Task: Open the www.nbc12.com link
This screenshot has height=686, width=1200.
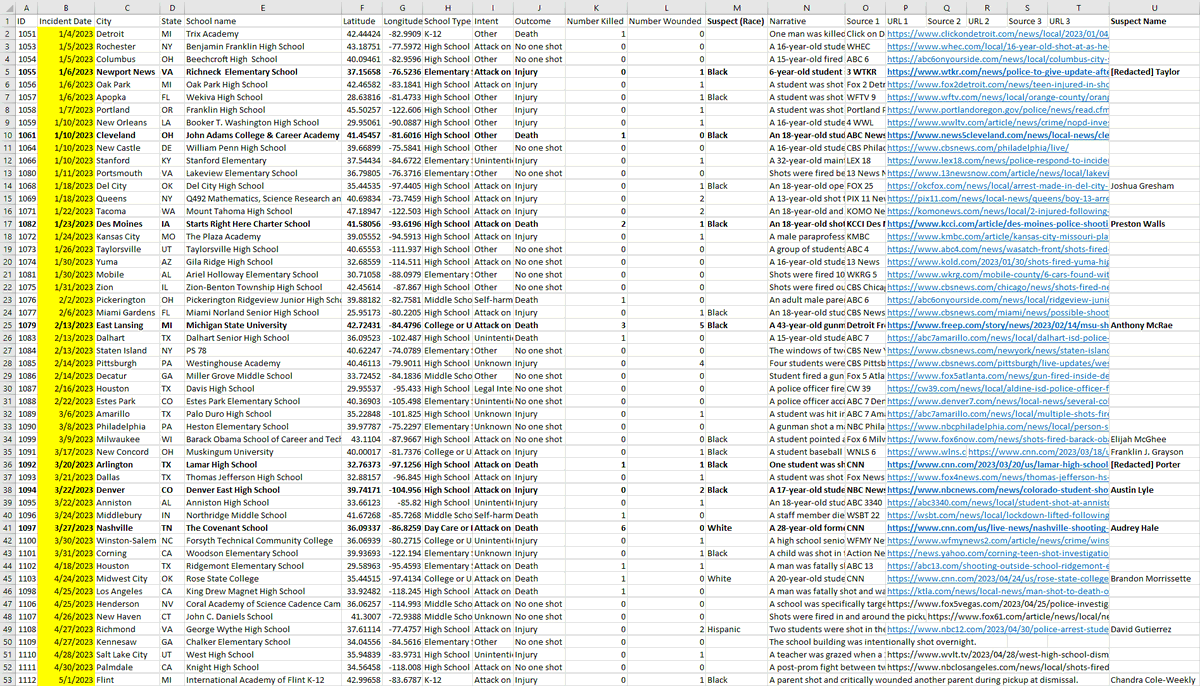Action: (997, 630)
